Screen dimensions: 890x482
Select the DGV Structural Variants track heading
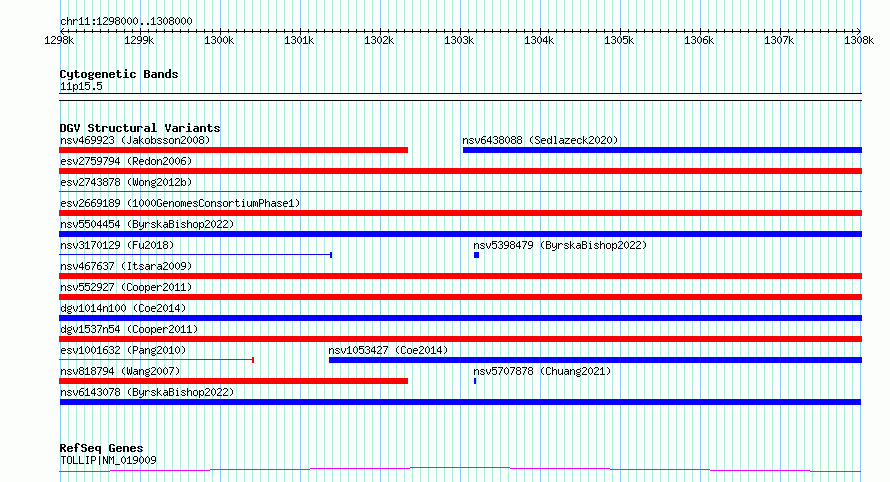pos(140,128)
